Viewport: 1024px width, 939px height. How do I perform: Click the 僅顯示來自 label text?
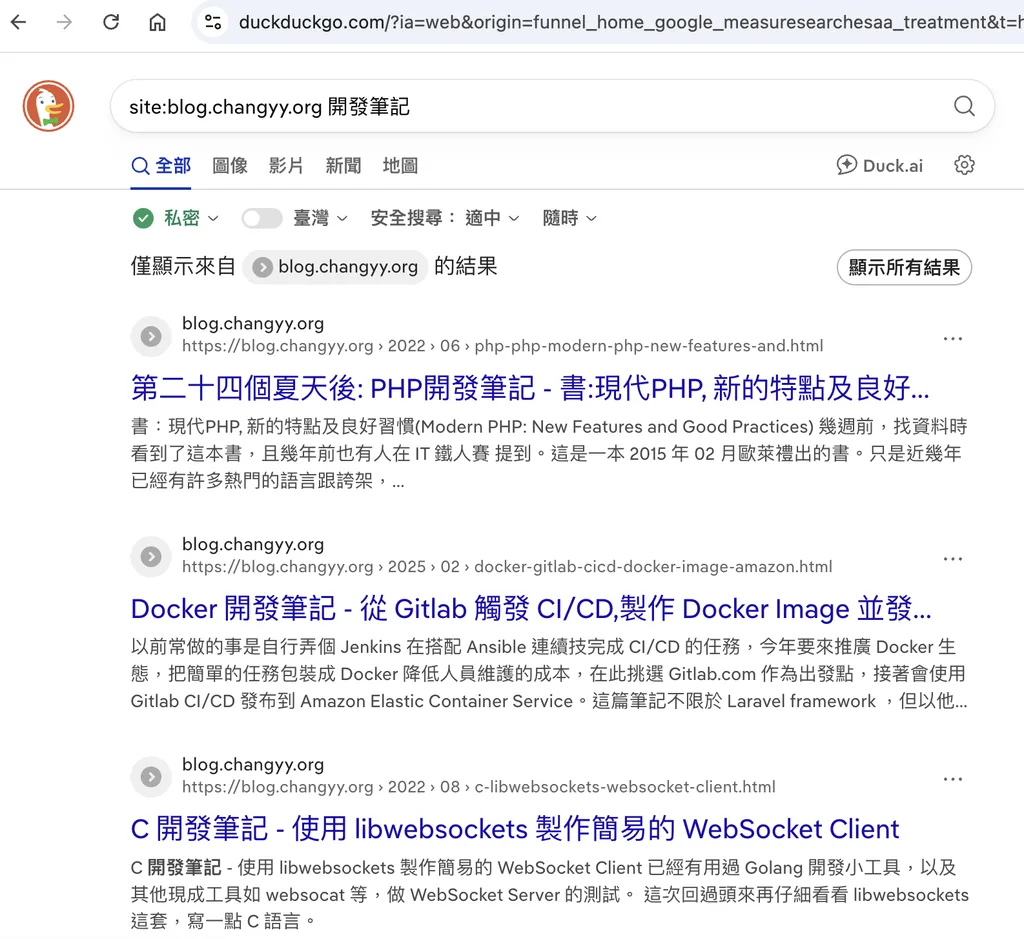183,266
